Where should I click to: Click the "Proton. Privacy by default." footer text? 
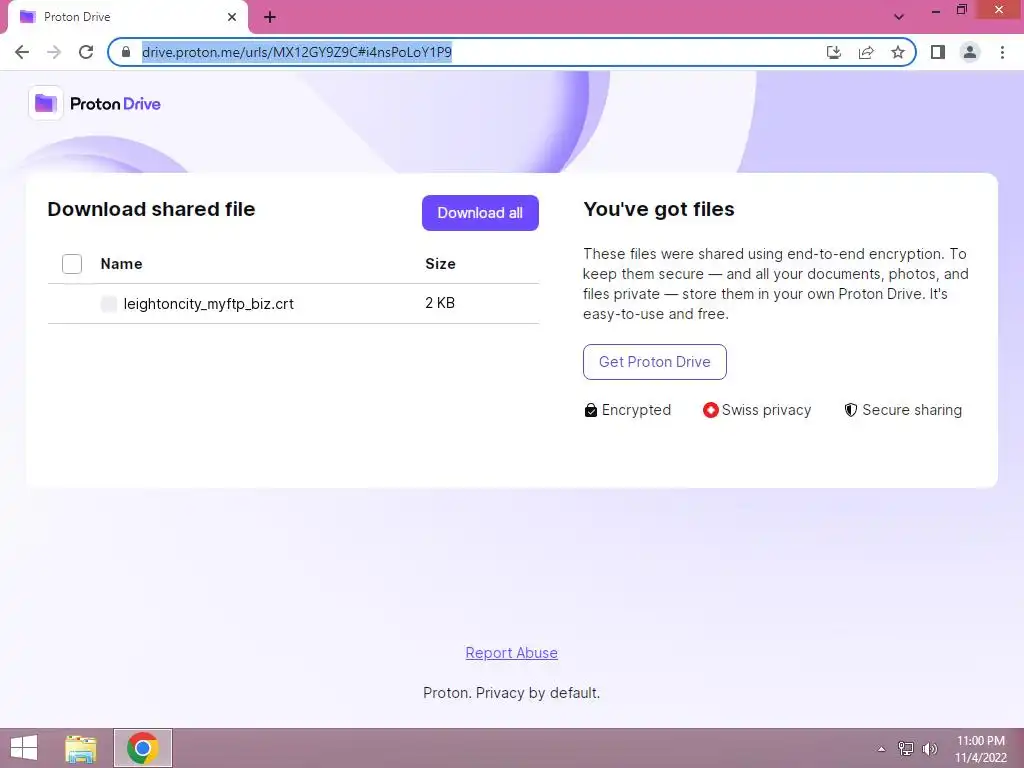click(511, 693)
